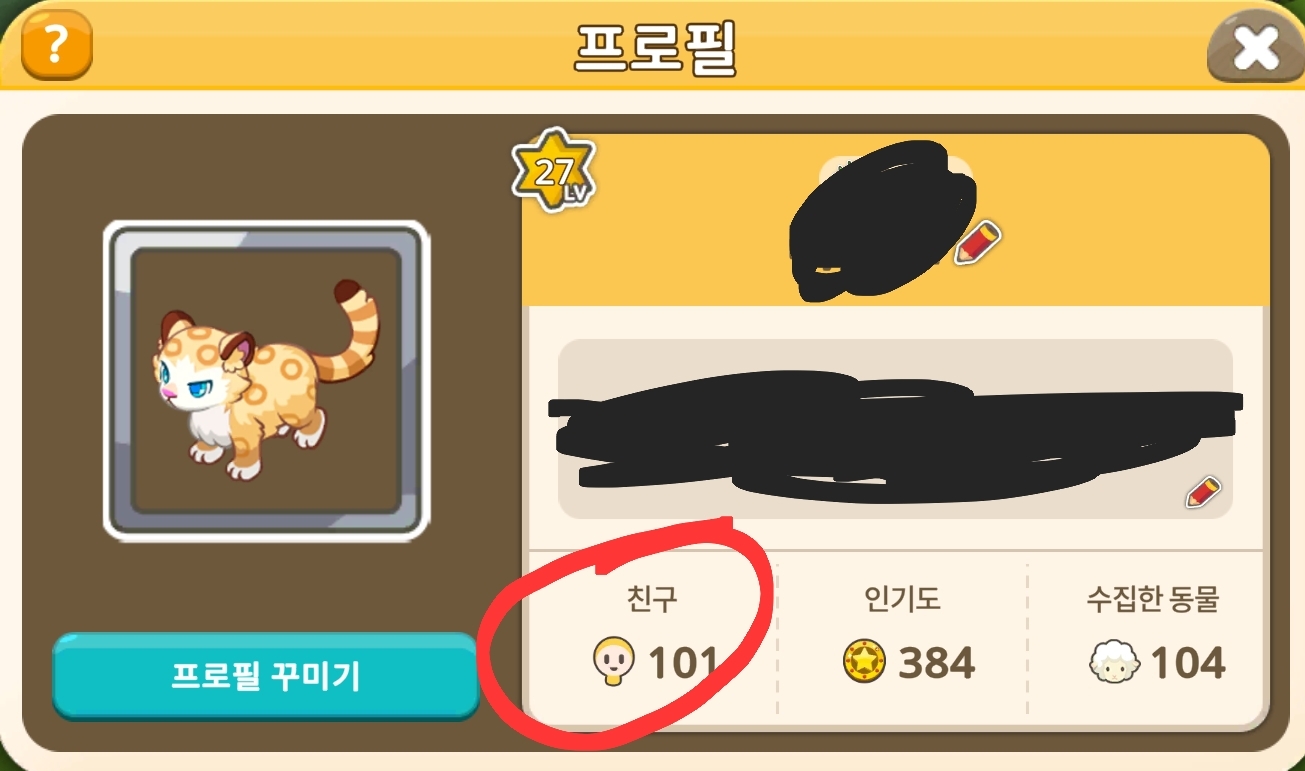Close the 프로필 window
Viewport: 1305px width, 771px height.
(1255, 47)
